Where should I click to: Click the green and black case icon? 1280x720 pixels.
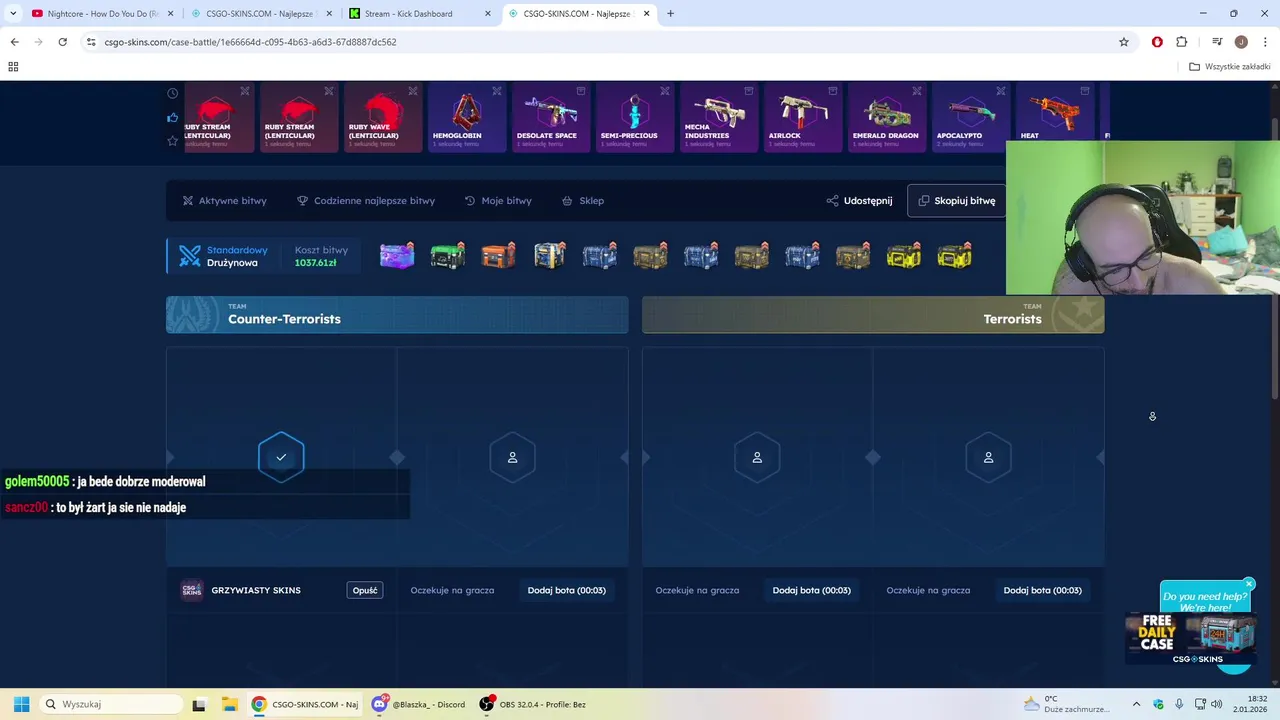point(447,256)
